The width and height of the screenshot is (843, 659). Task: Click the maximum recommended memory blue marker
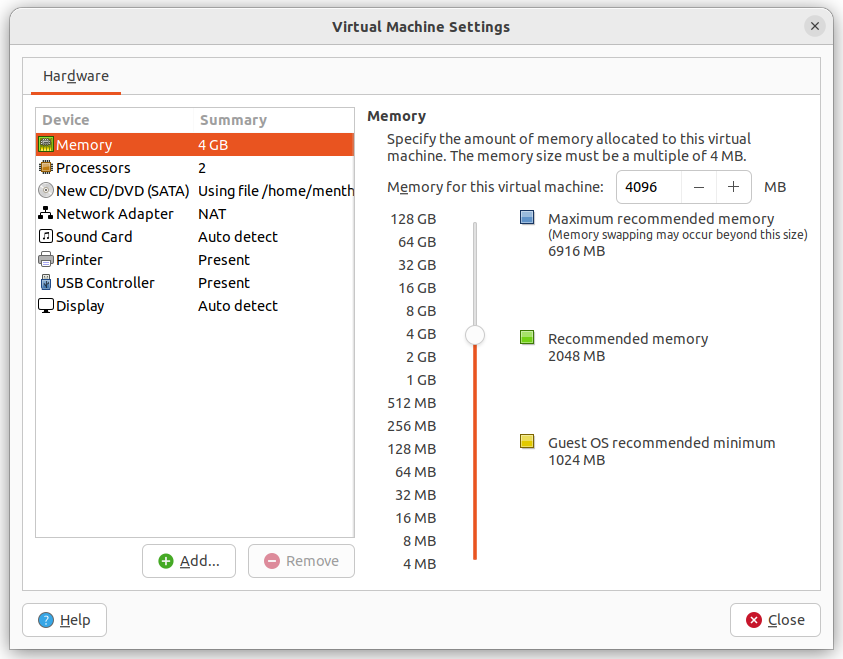tap(527, 217)
